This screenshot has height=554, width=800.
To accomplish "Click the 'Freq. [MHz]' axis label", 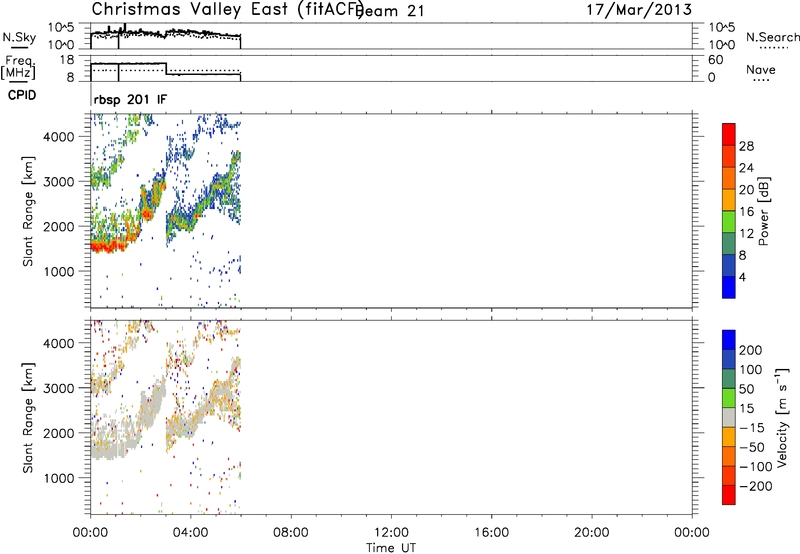I will [18, 67].
